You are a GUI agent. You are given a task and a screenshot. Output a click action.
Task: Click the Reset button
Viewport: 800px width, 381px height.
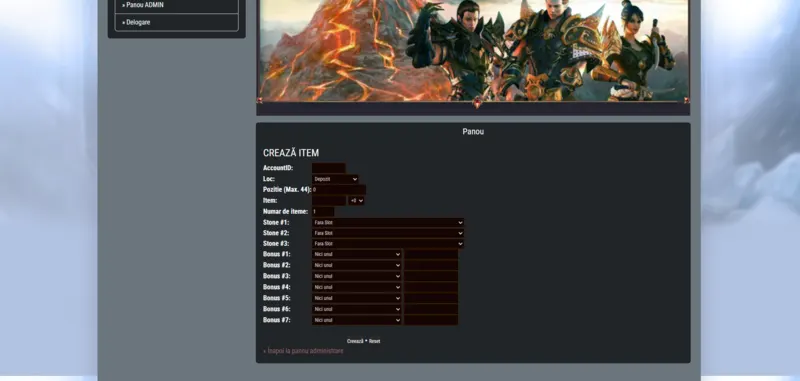(374, 341)
